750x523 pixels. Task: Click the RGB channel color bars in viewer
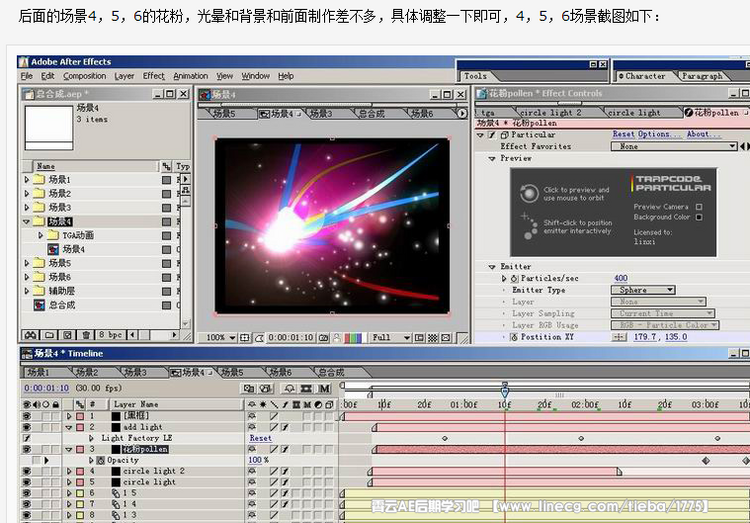(353, 338)
